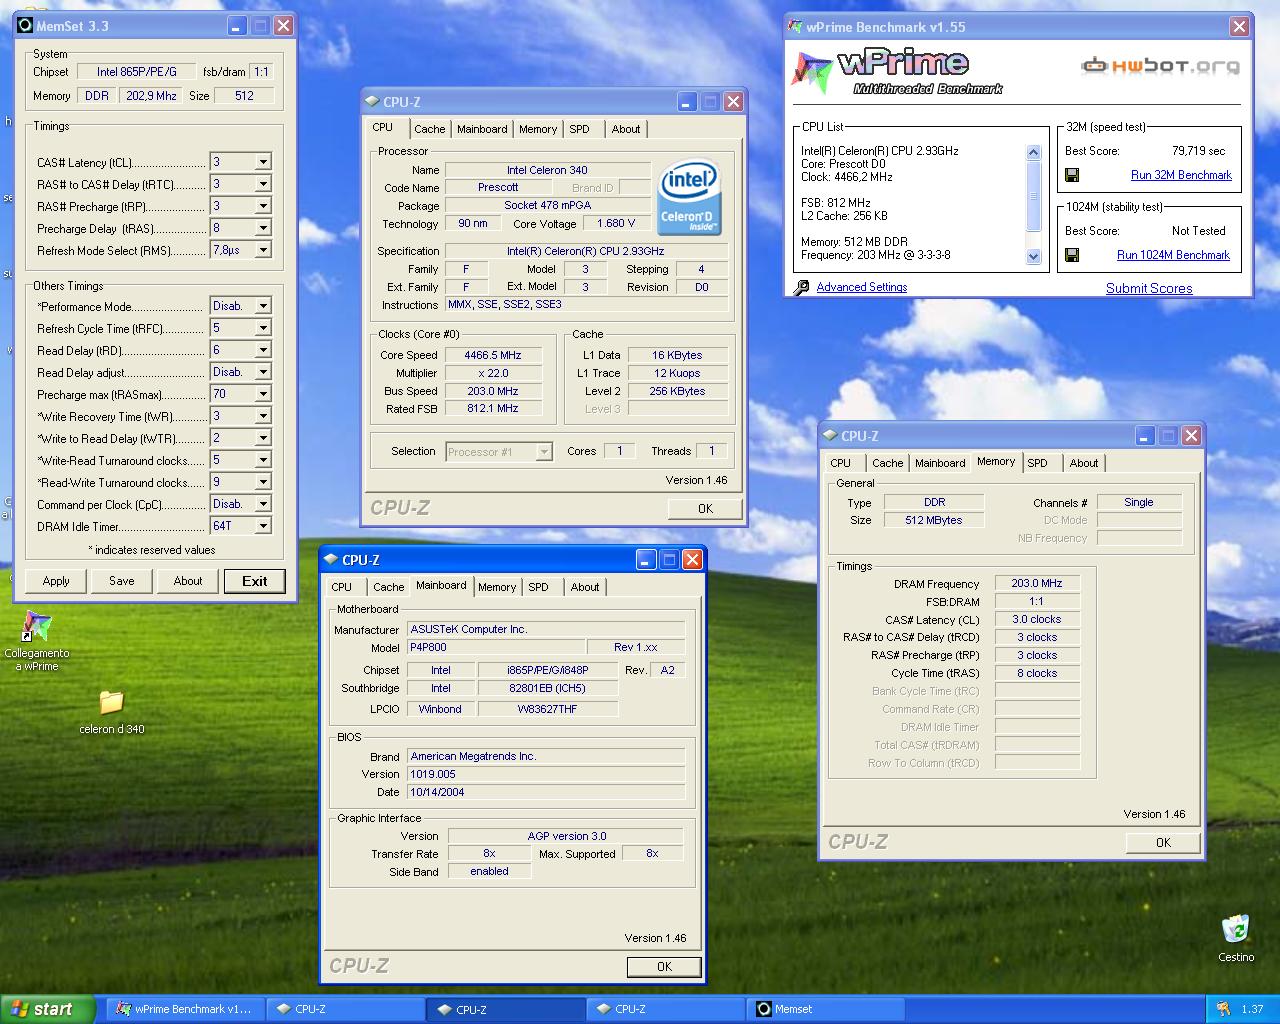Expand the Refresh Cycle Time (tRFC) dropdown

tap(263, 328)
